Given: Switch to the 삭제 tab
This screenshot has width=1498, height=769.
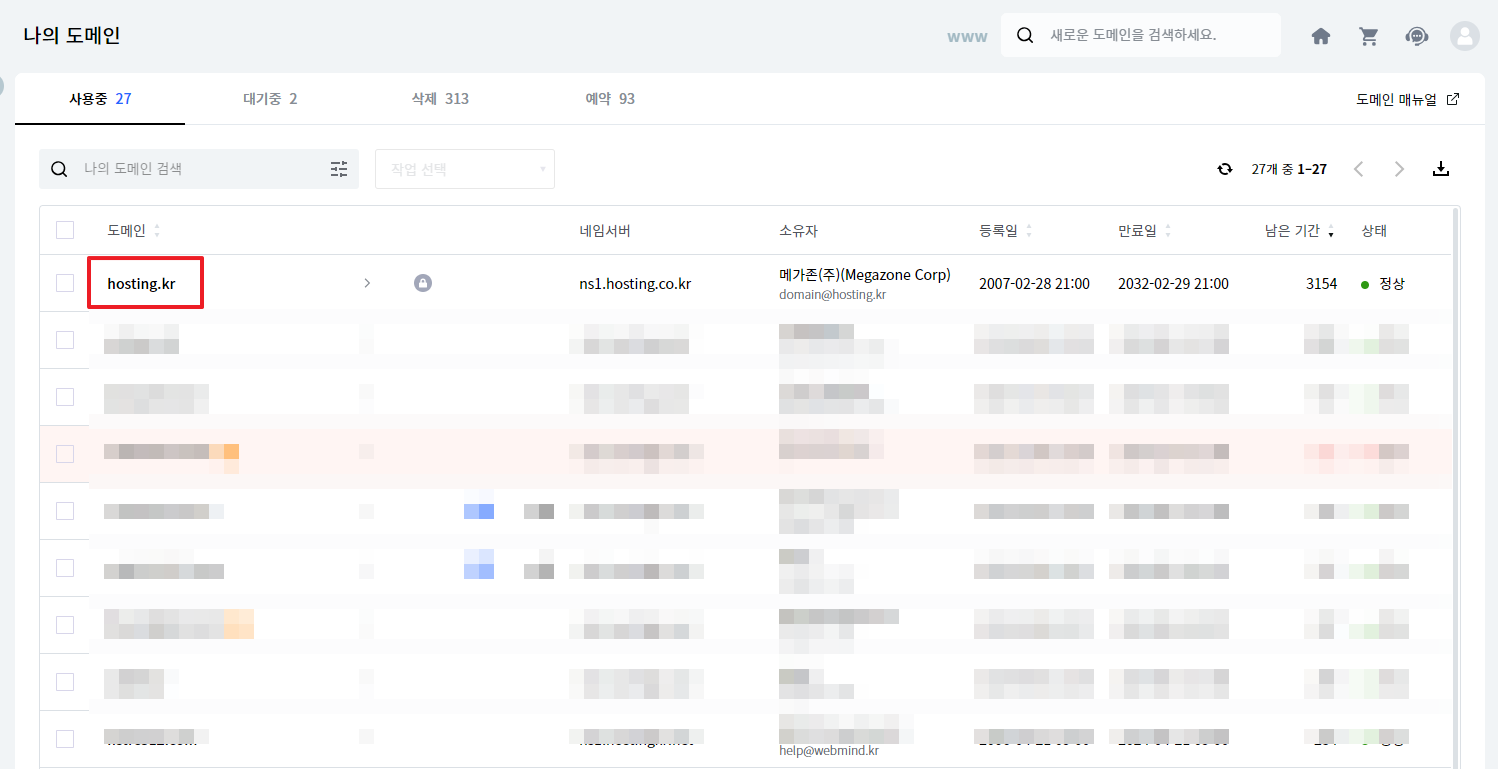Looking at the screenshot, I should tap(439, 99).
